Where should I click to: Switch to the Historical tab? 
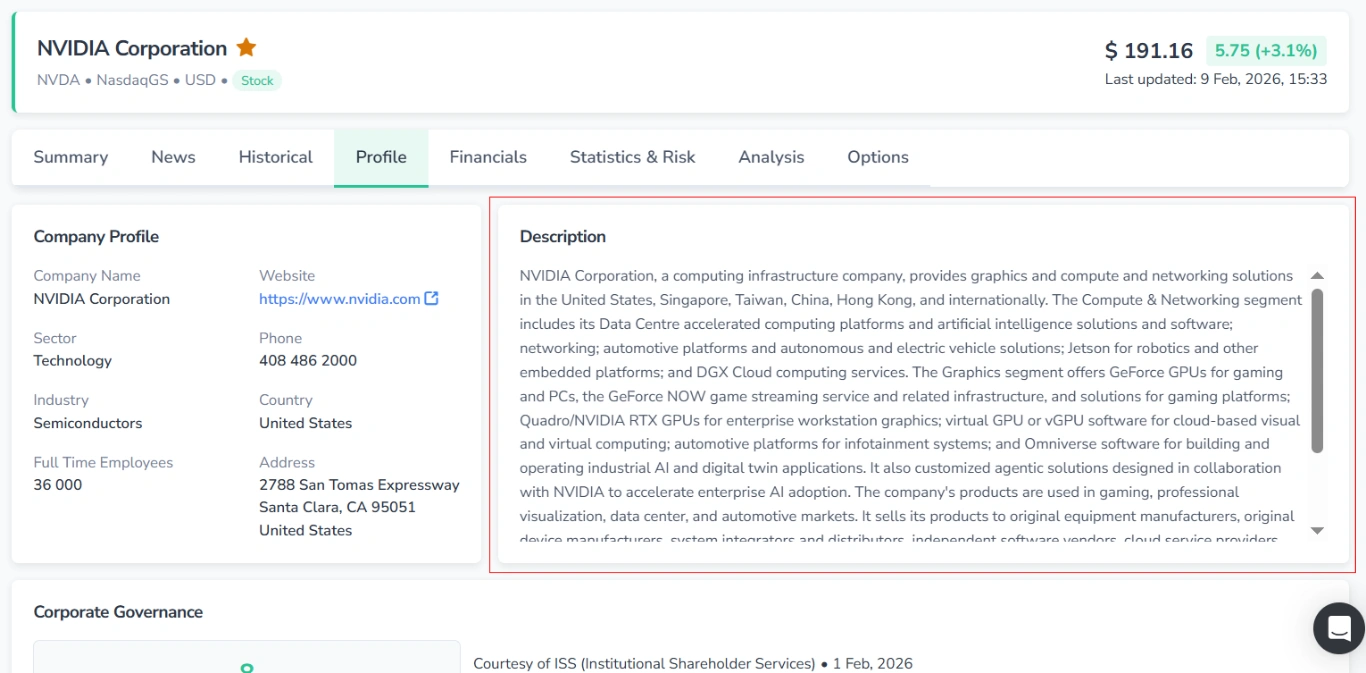pyautogui.click(x=274, y=157)
